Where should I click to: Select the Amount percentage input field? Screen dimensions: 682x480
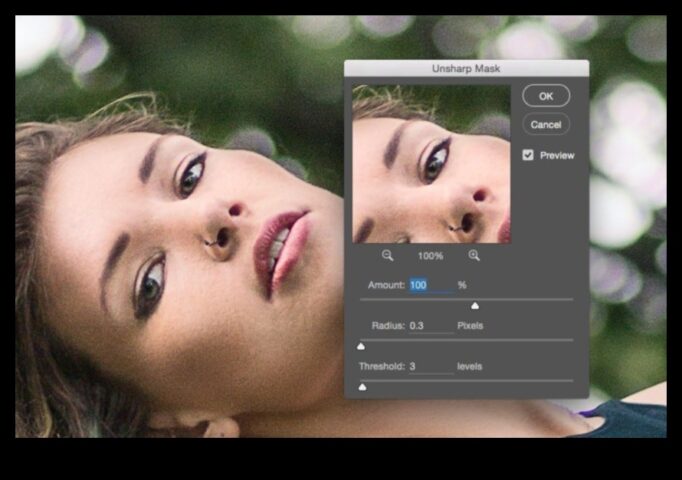[x=431, y=285]
